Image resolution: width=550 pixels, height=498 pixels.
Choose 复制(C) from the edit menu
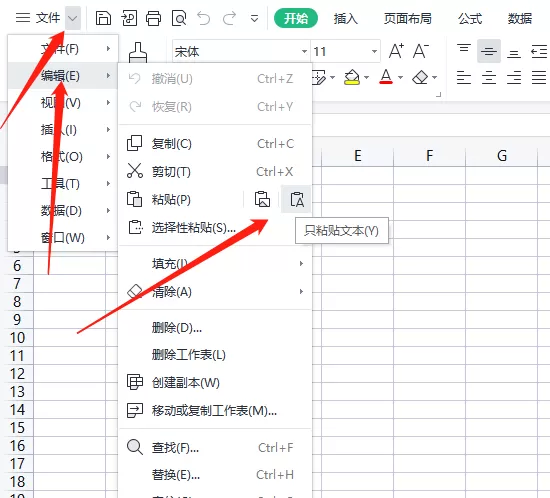[x=215, y=144]
